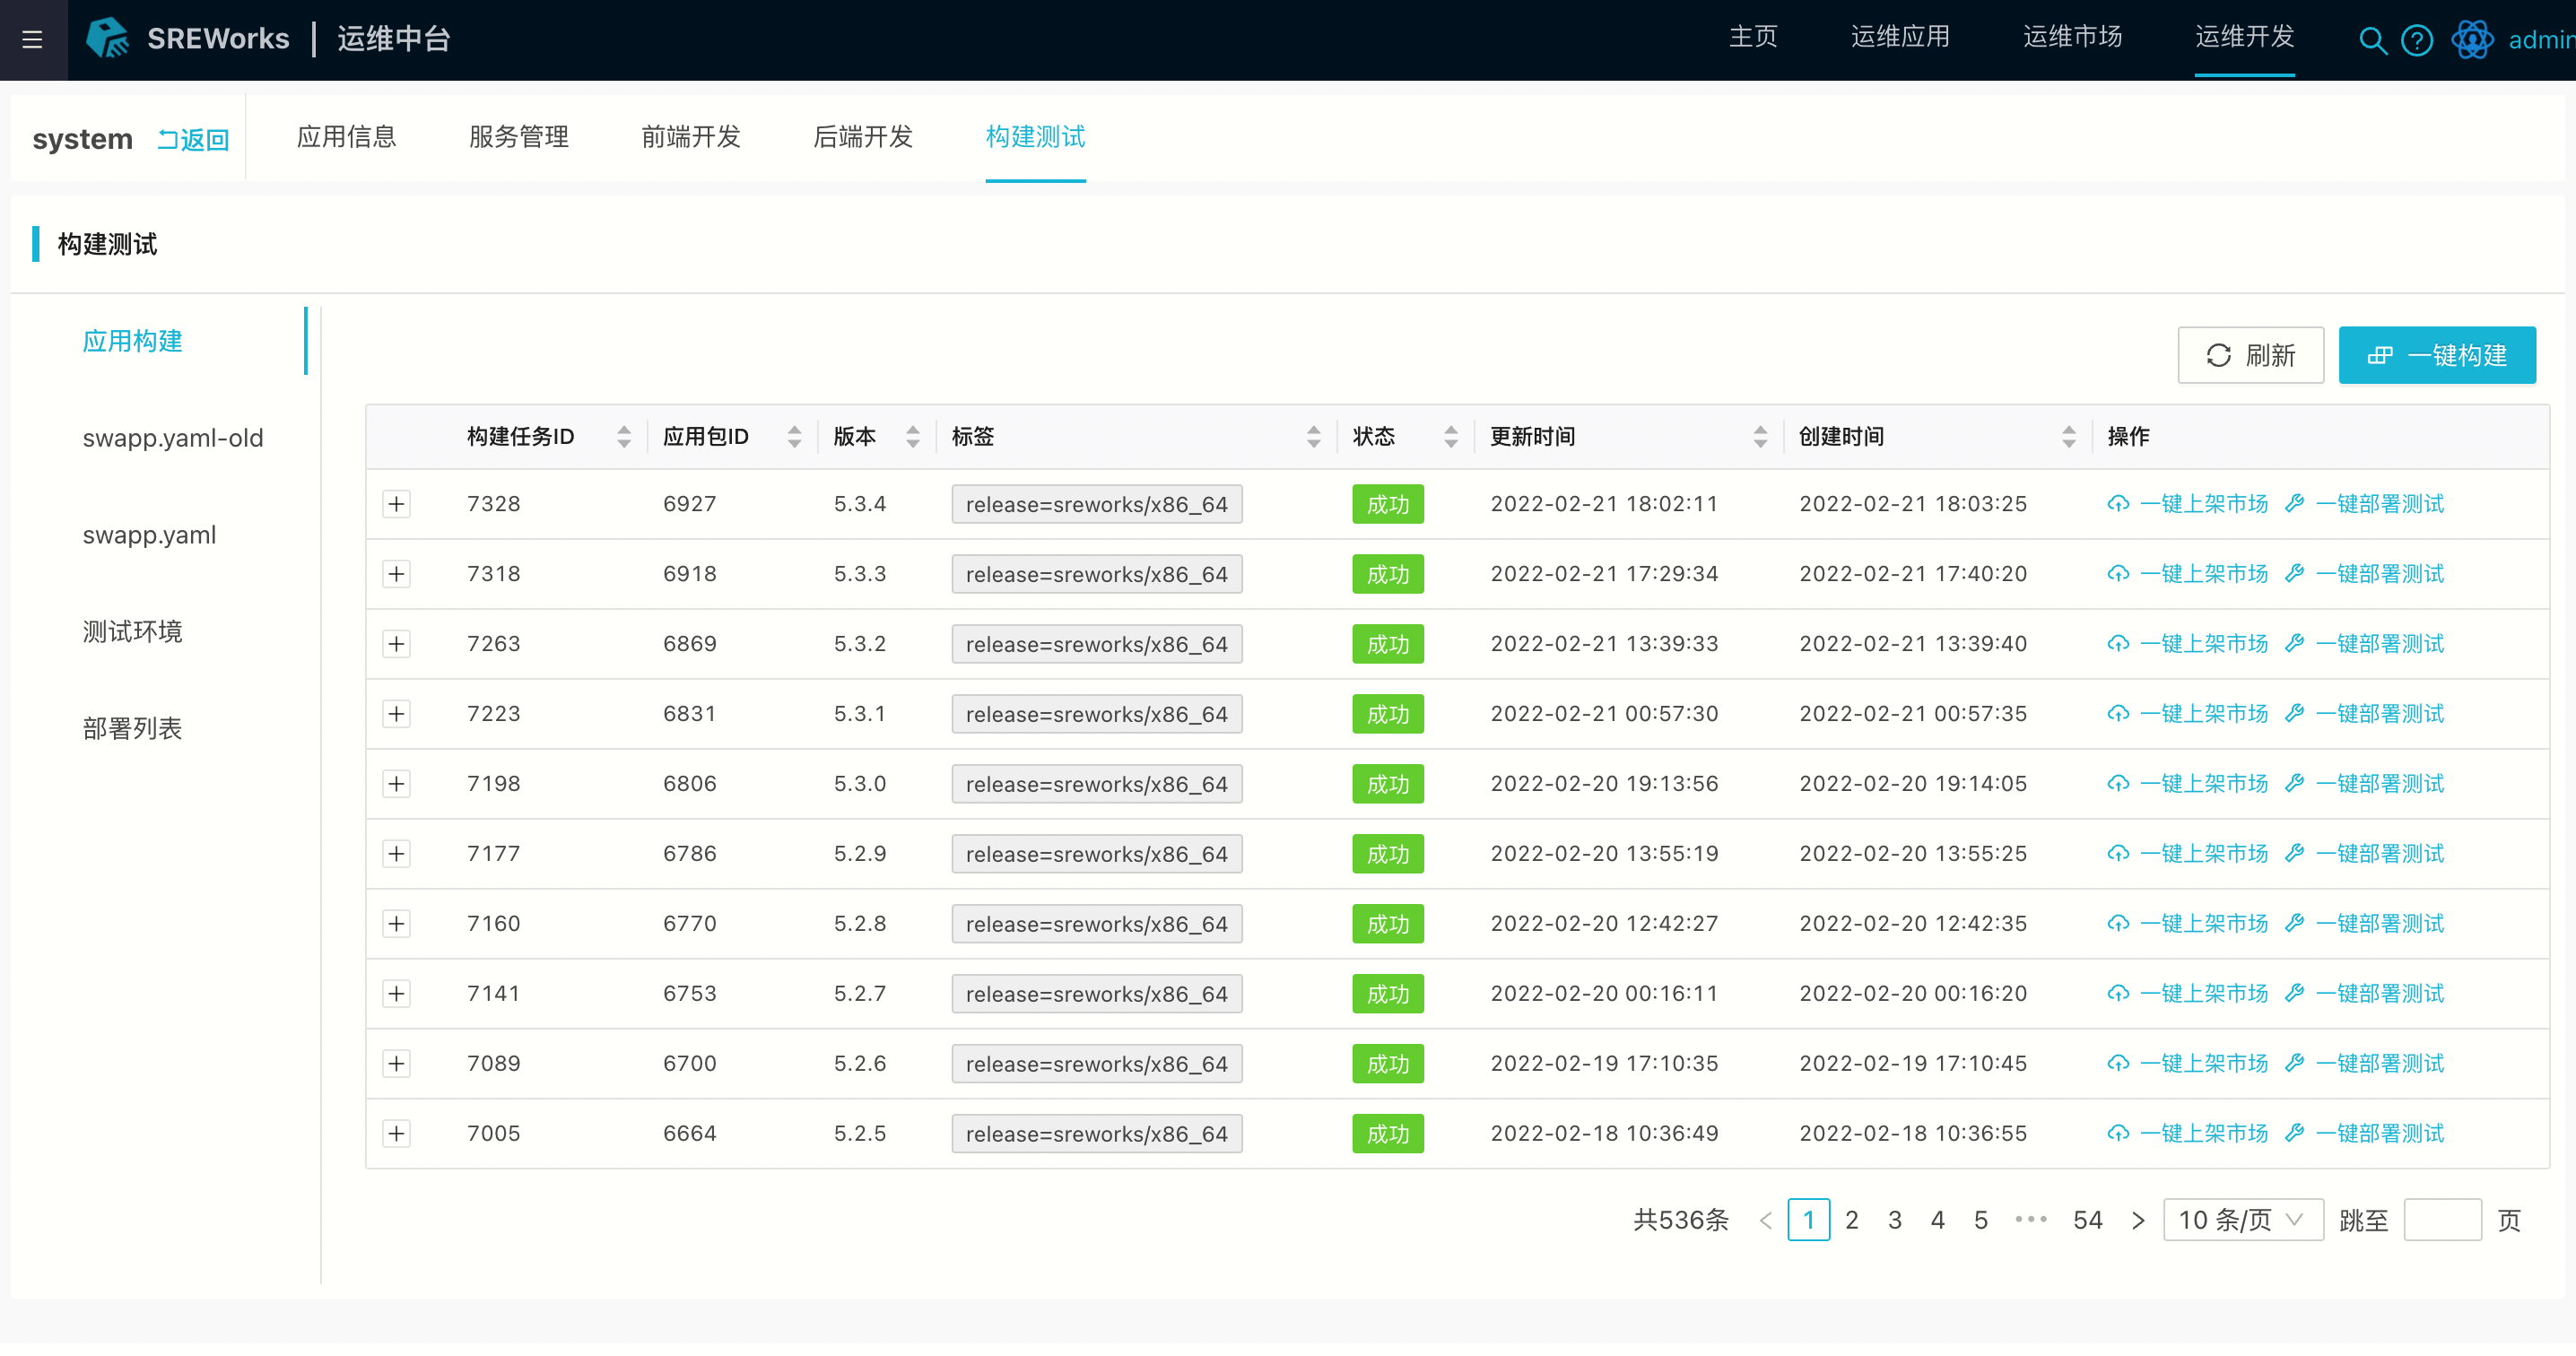Screen dimensions: 2576x1356
Task: Click ellipsis to jump pages forward
Action: (x=2030, y=1220)
